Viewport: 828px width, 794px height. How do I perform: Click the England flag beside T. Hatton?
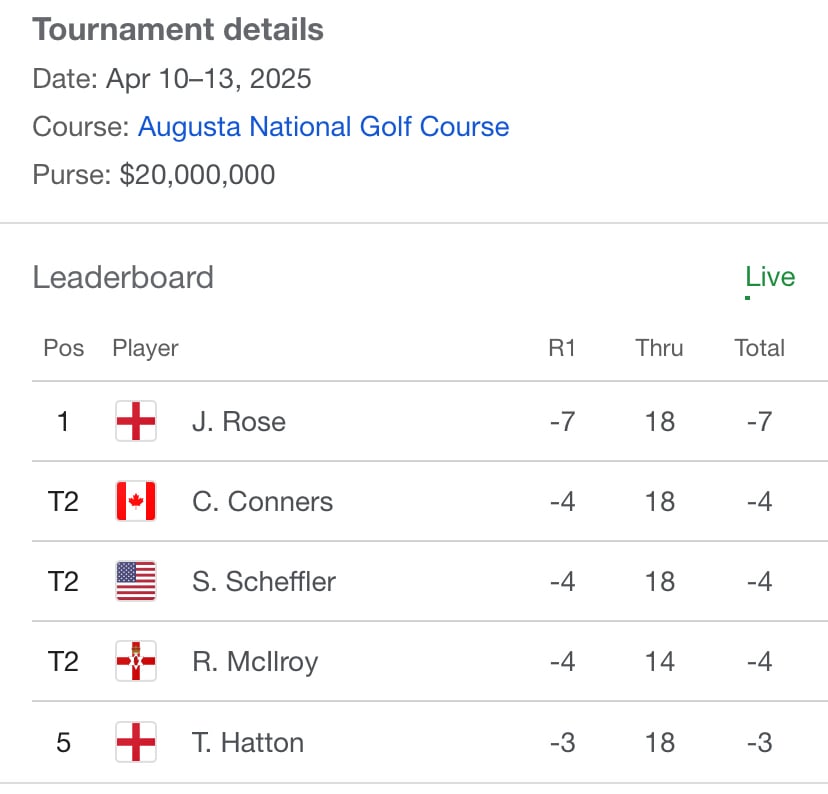point(136,742)
